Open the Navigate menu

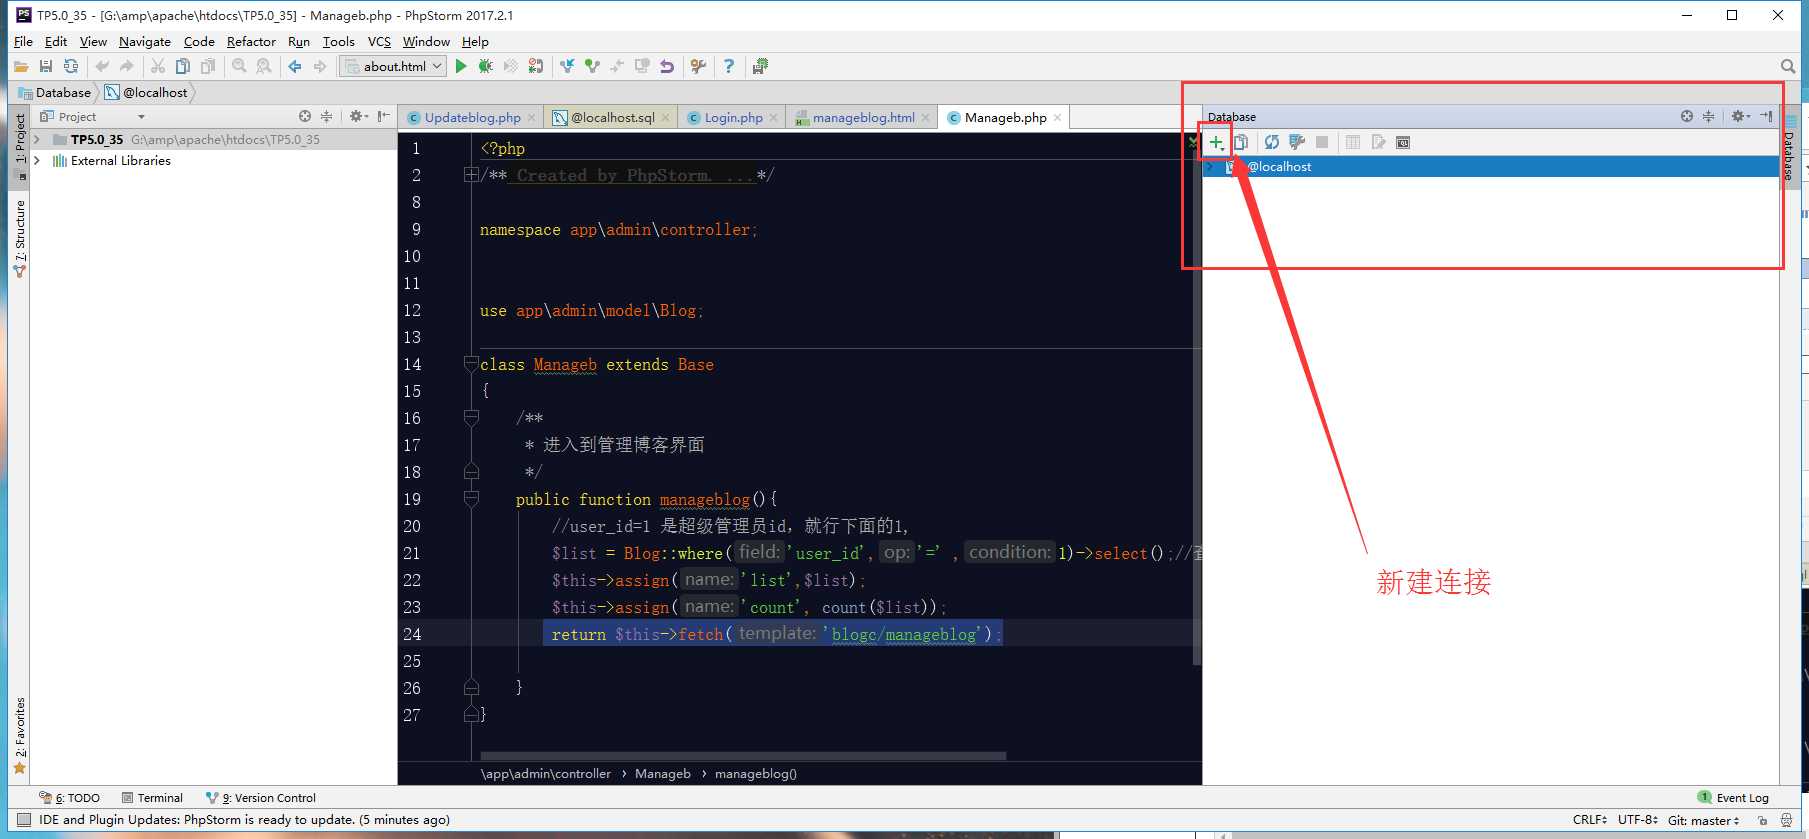tap(145, 41)
